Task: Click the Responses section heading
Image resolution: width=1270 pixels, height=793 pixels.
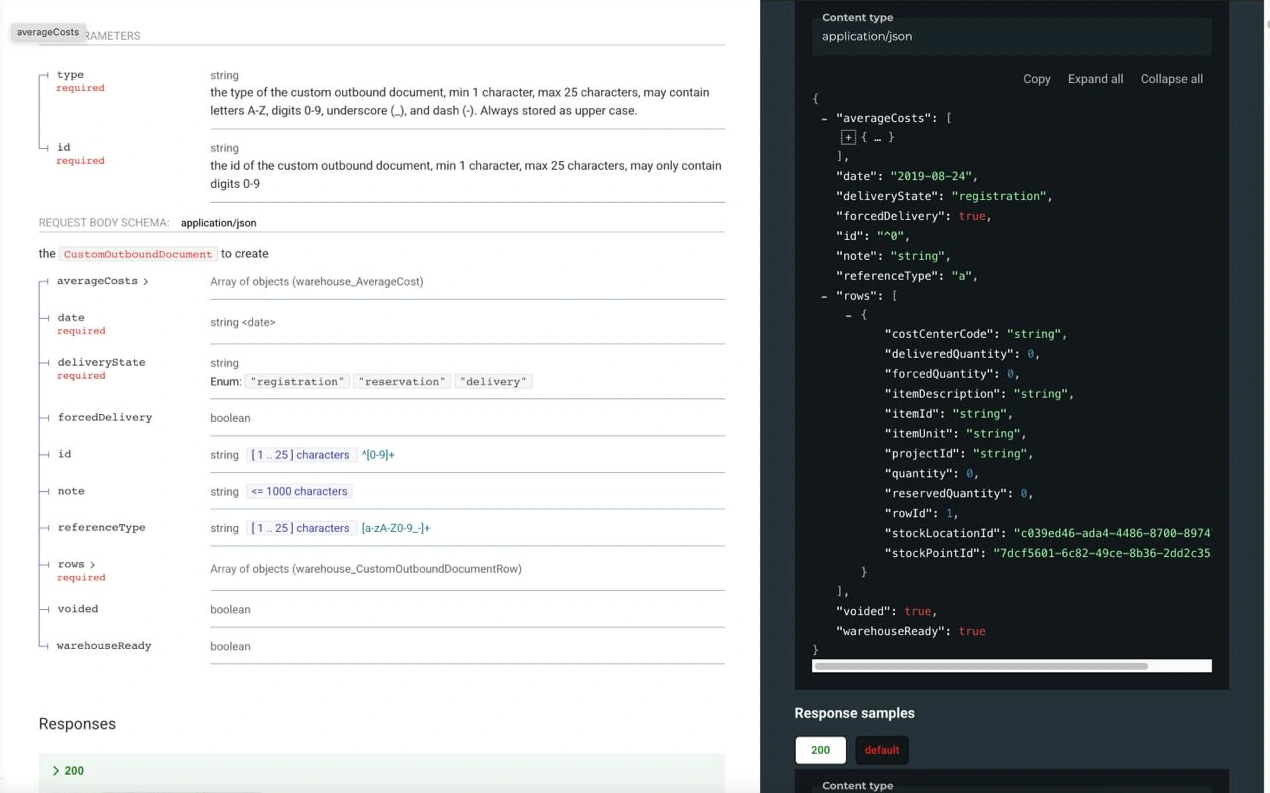Action: [77, 724]
